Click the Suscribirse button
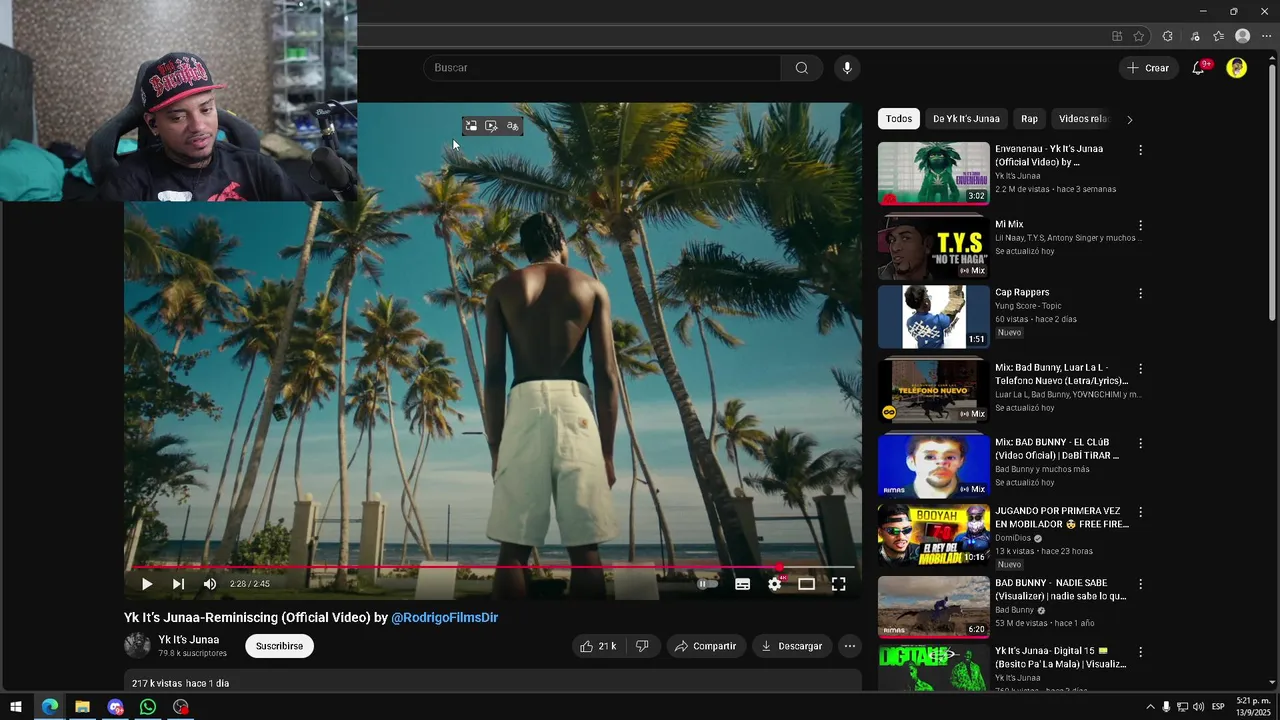1280x720 pixels. tap(279, 646)
